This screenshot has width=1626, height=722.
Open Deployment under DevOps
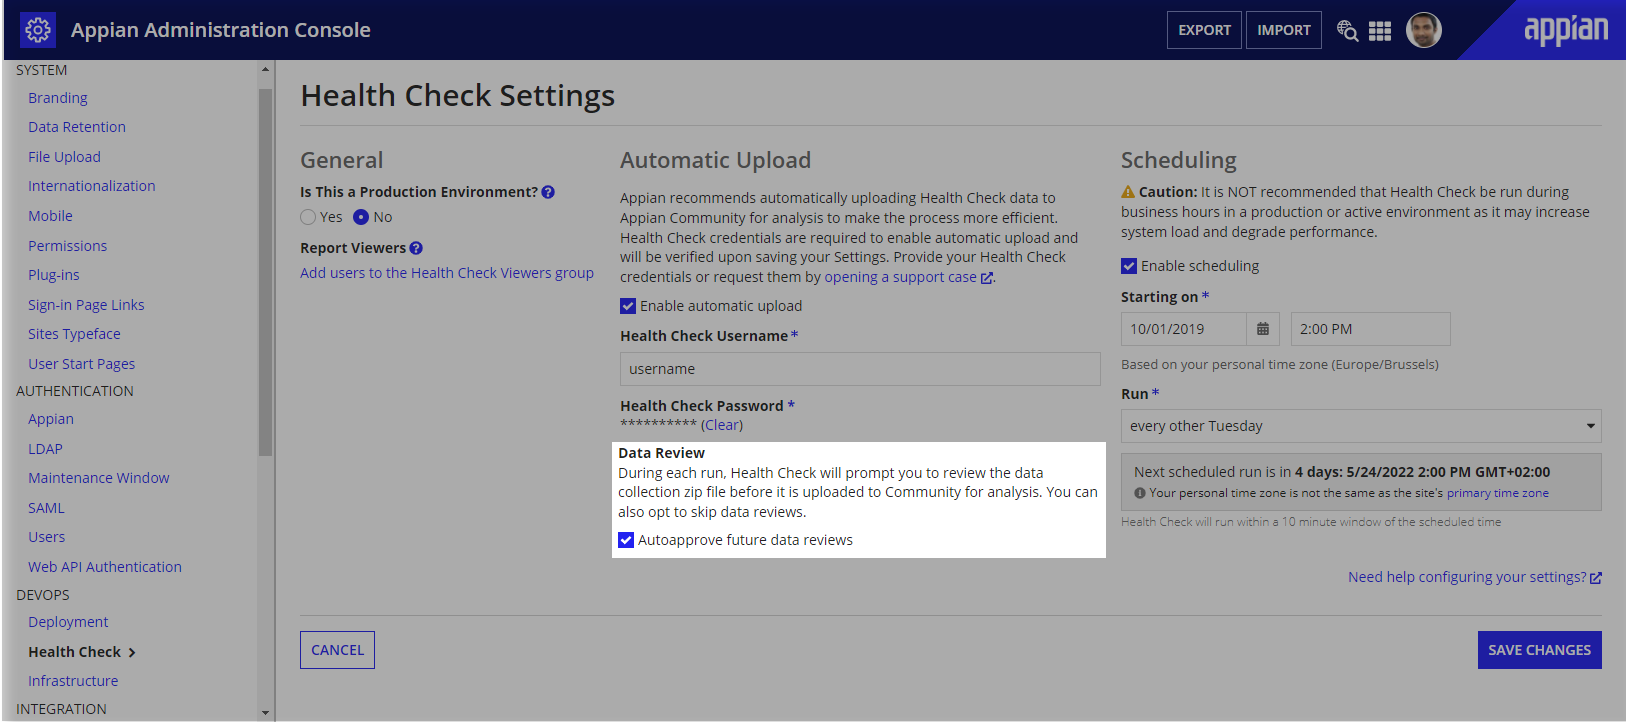click(68, 622)
